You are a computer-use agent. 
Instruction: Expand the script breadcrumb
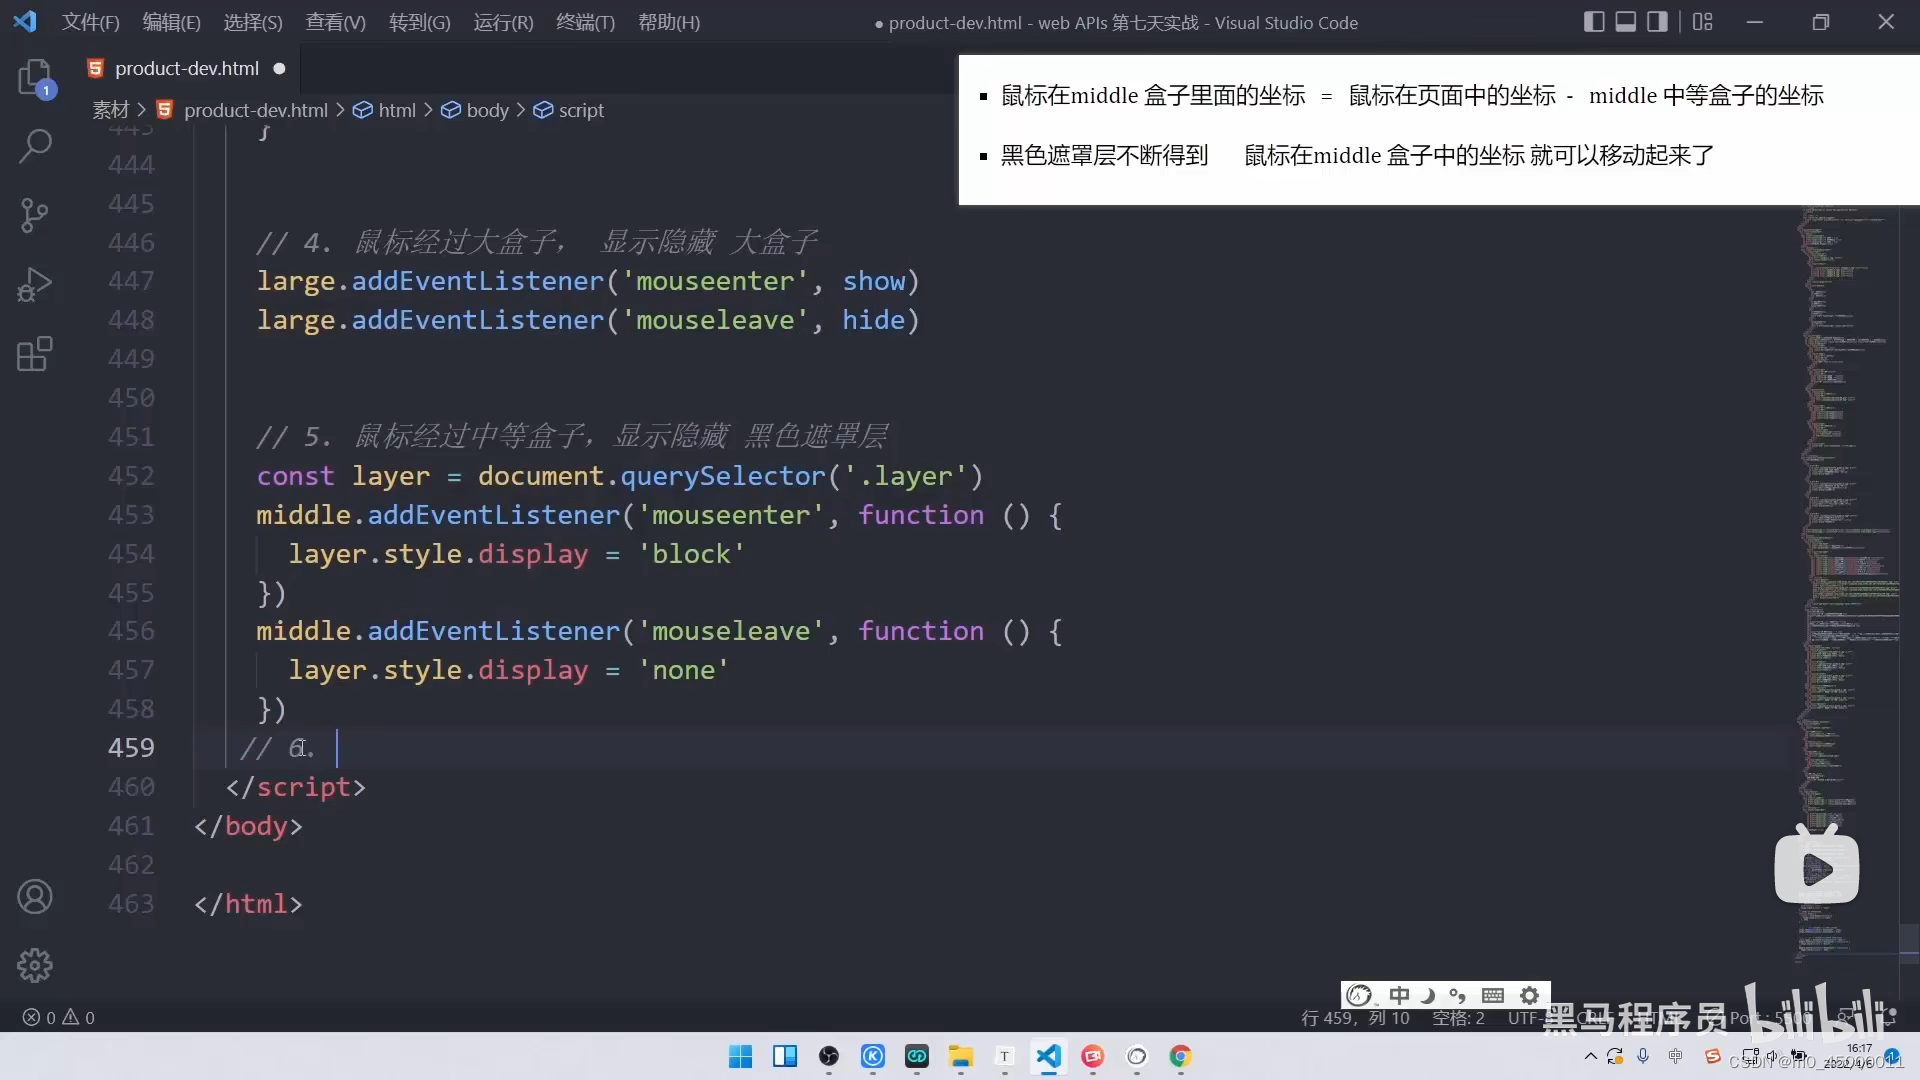[581, 110]
